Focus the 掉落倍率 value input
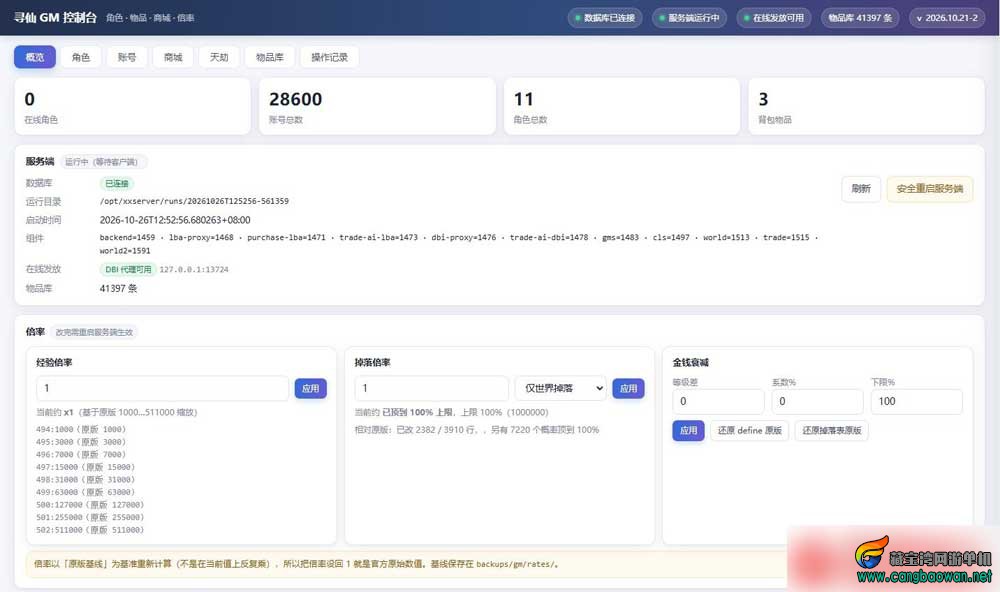Image resolution: width=1000 pixels, height=592 pixels. 432,388
